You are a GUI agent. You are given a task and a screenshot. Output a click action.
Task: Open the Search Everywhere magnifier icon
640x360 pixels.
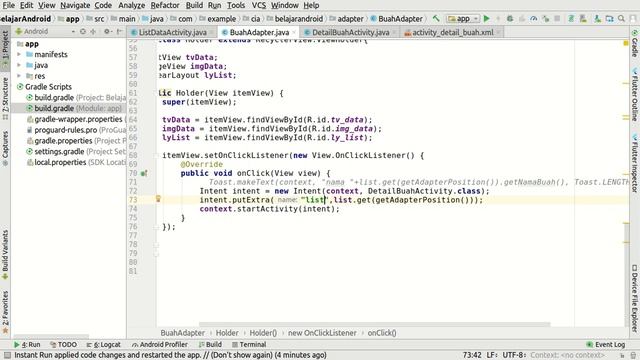coord(621,18)
